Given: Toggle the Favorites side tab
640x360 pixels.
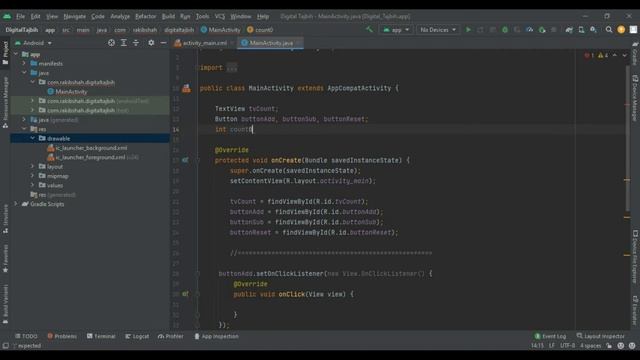Looking at the screenshot, I should pyautogui.click(x=5, y=259).
